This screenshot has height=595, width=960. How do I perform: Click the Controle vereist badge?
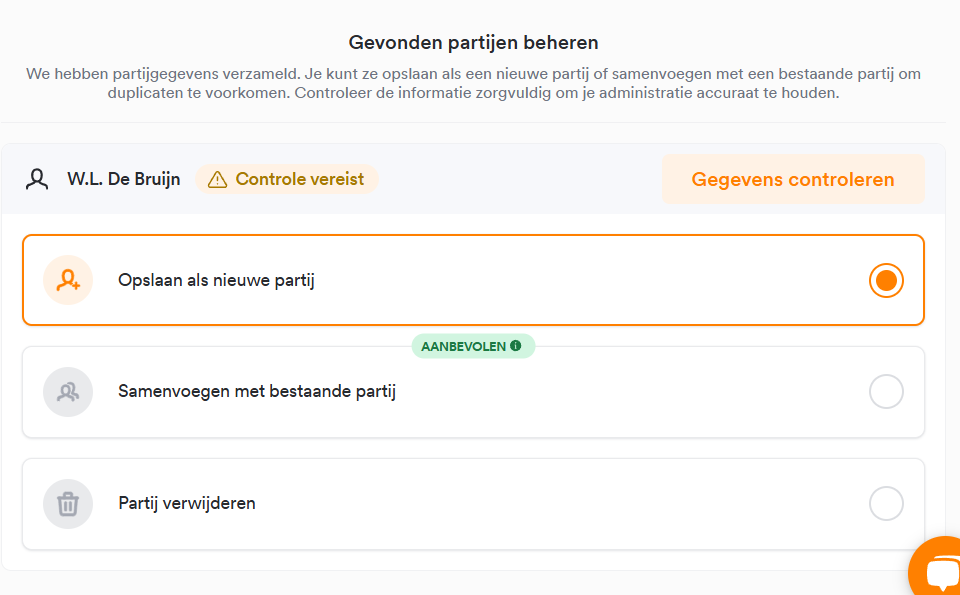point(287,179)
